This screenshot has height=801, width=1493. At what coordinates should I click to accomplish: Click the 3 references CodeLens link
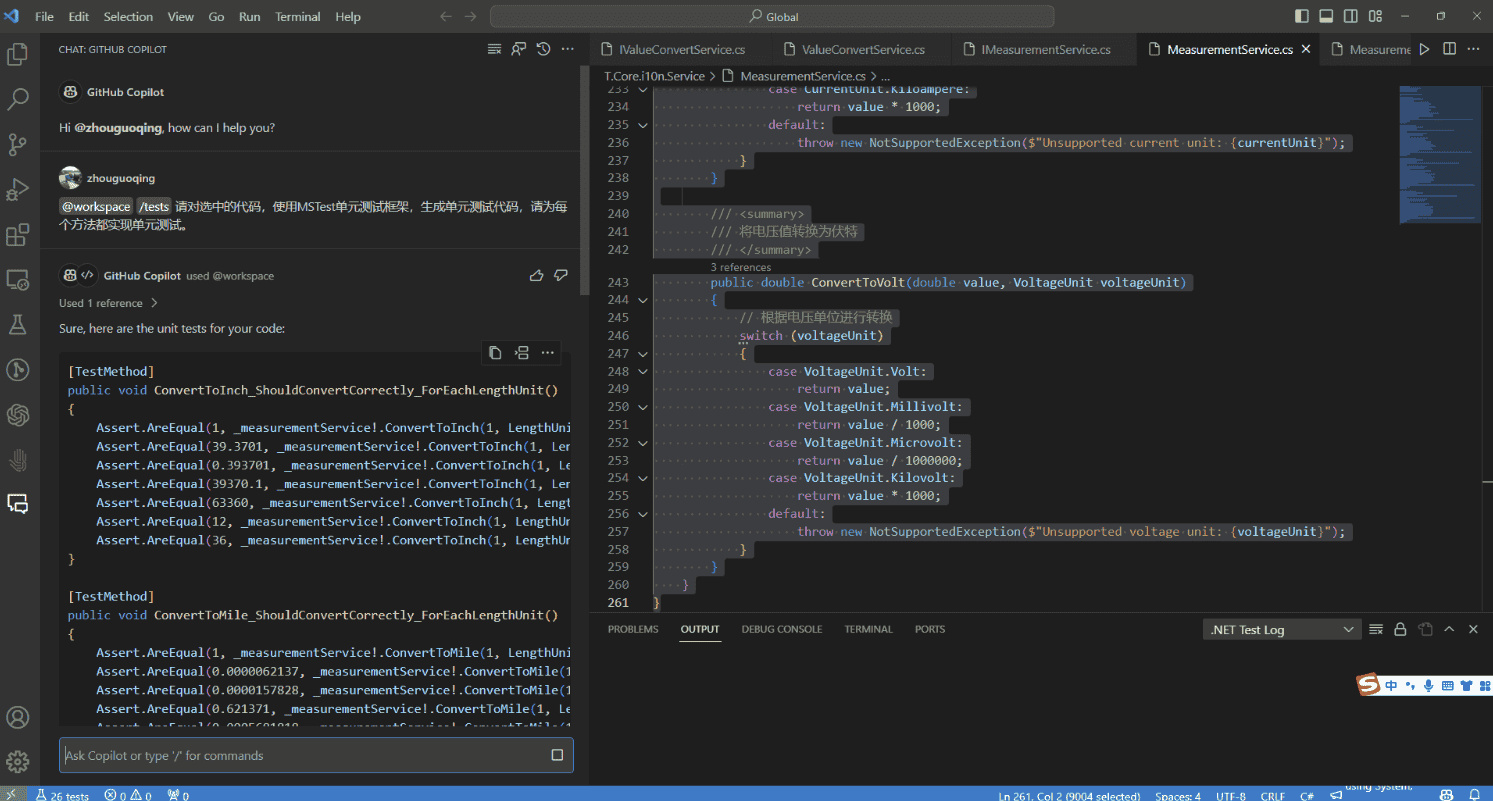click(x=740, y=267)
